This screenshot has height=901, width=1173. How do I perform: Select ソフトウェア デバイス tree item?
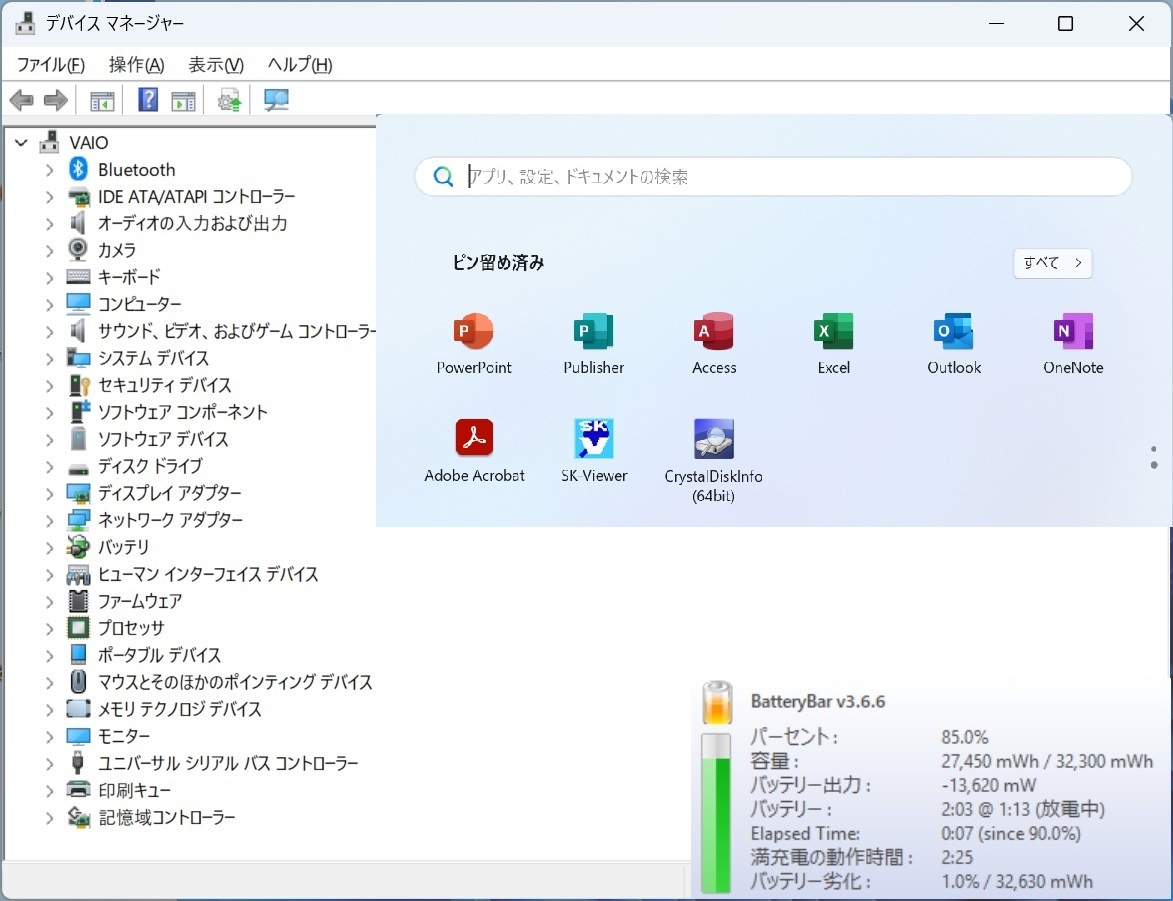tap(163, 439)
